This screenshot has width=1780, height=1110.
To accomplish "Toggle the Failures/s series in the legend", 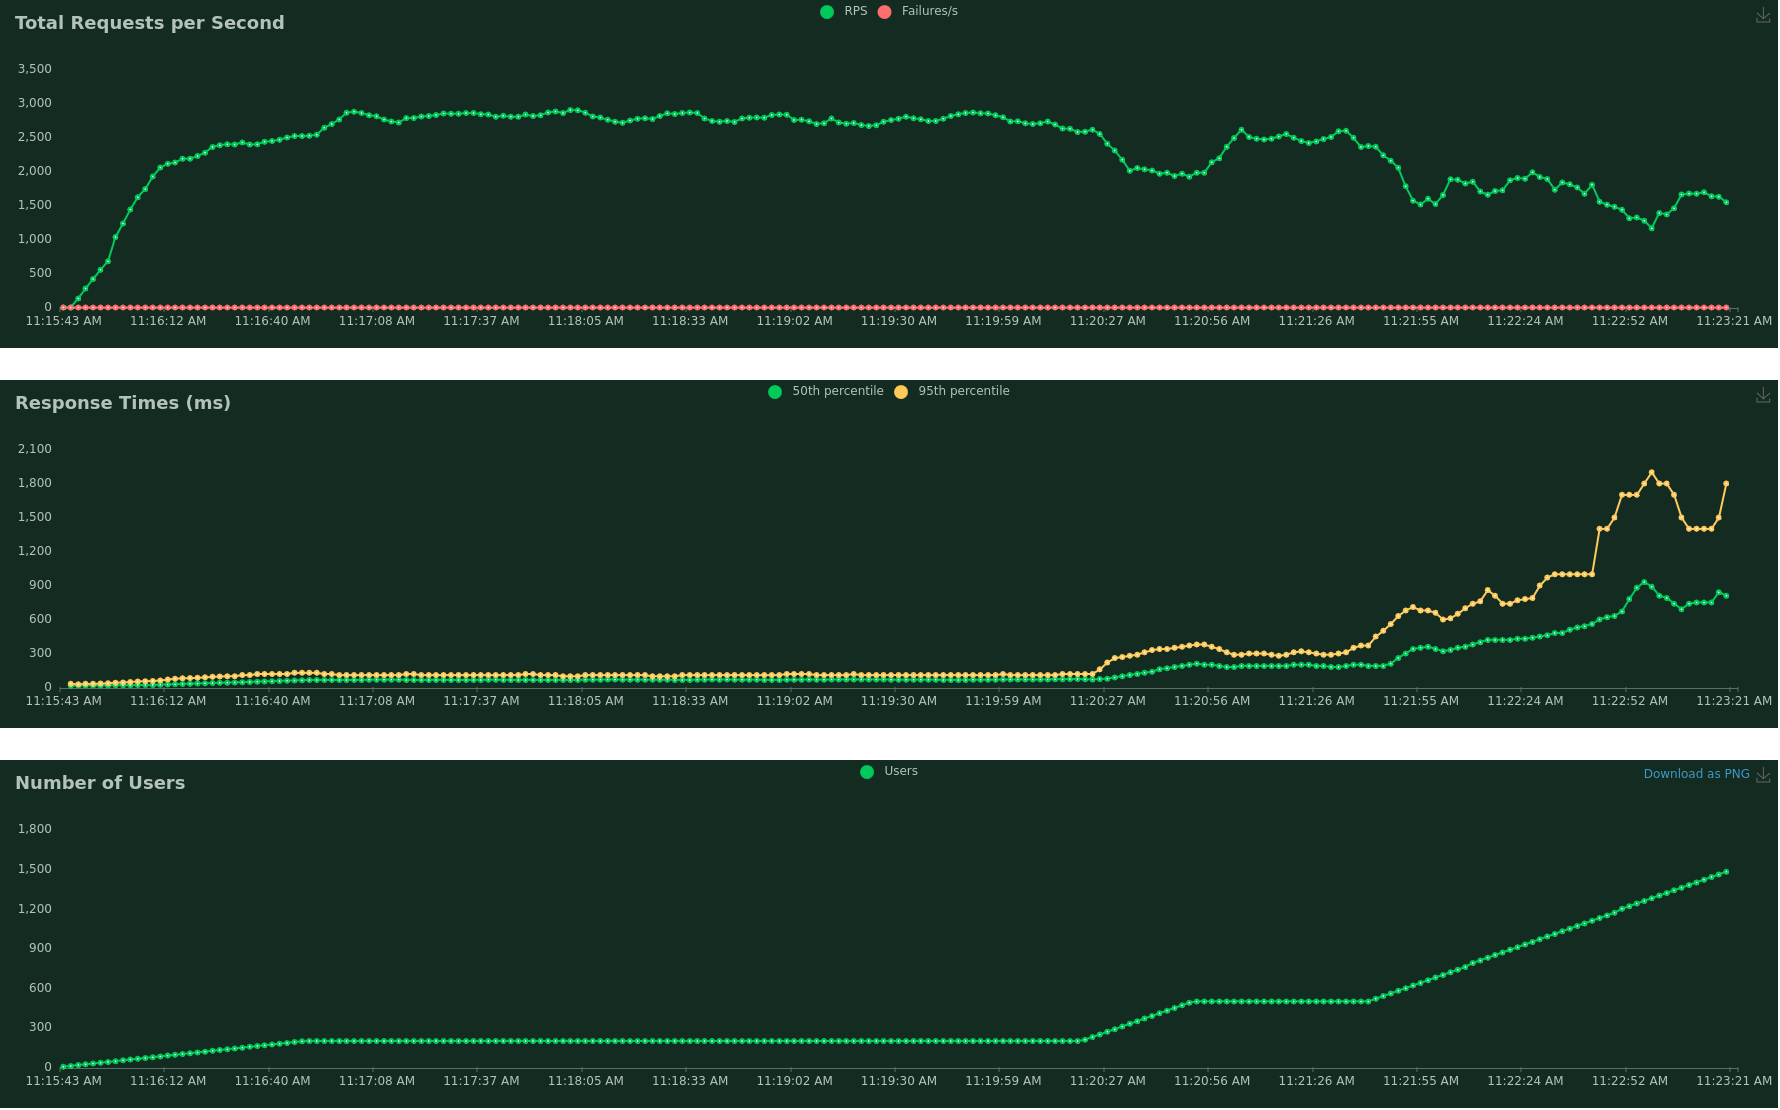I will [918, 11].
